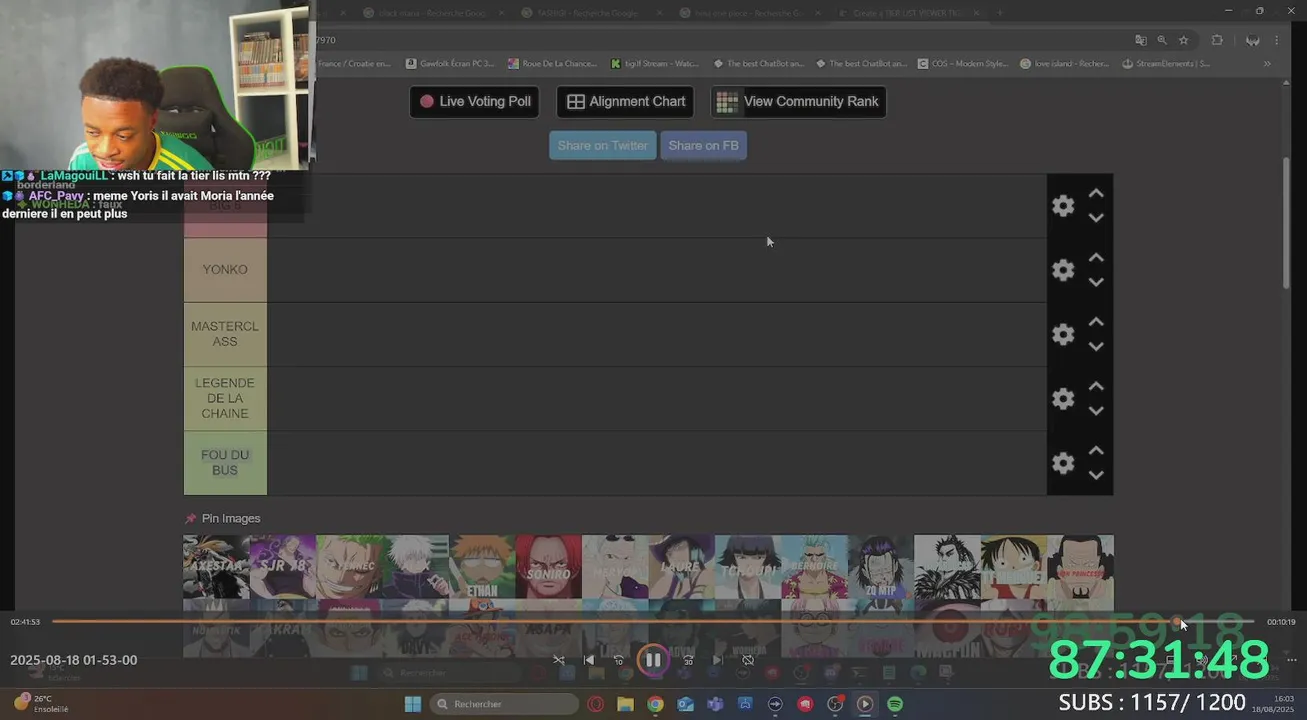This screenshot has height=720, width=1307.
Task: Skip forward 30 seconds in video
Action: pyautogui.click(x=688, y=660)
